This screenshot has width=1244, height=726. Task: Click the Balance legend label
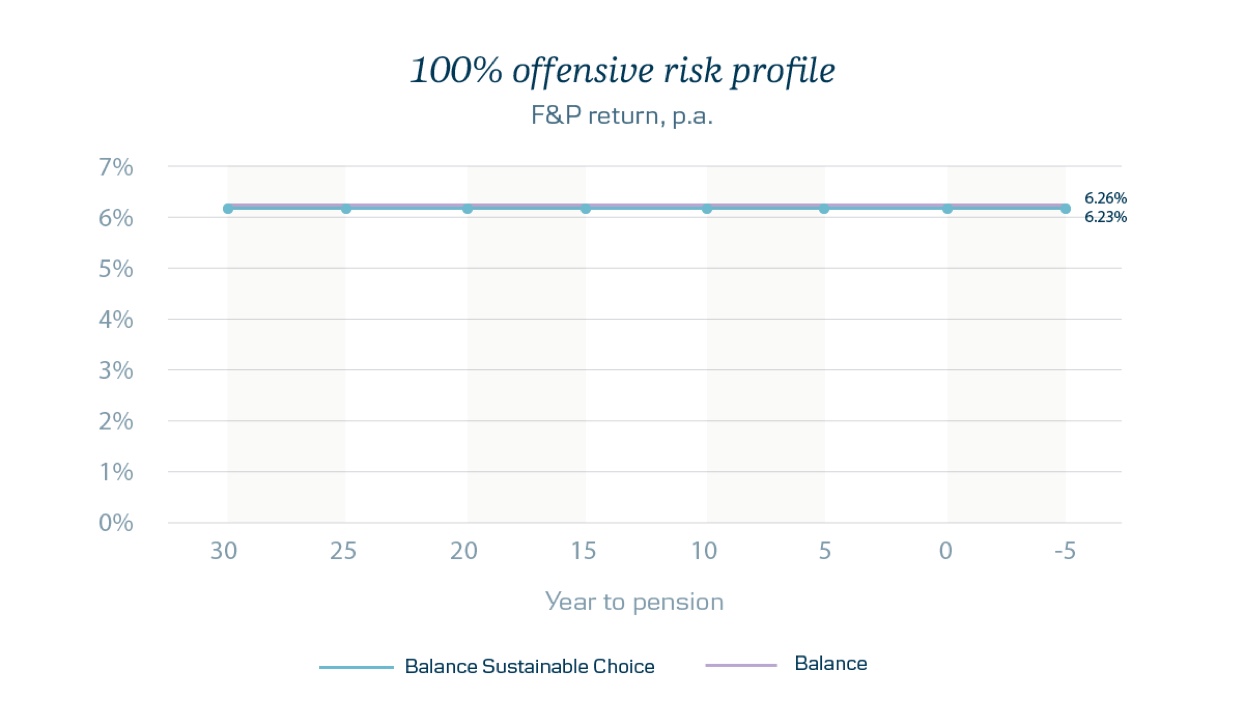[x=830, y=663]
